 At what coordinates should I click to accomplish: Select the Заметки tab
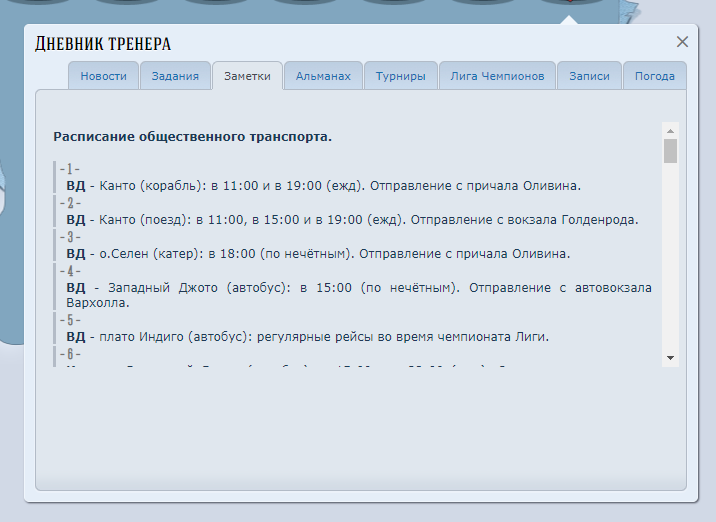[247, 76]
